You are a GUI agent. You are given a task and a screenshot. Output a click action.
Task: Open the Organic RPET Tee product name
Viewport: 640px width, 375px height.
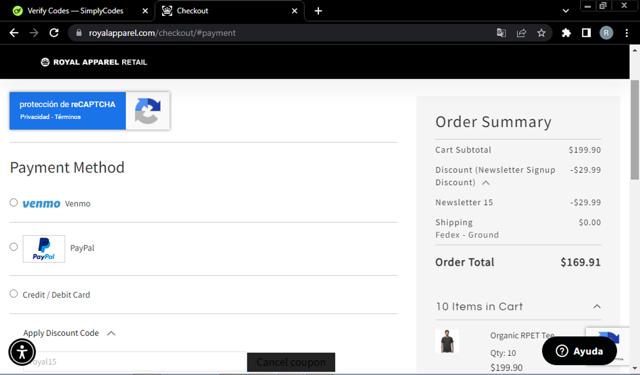[x=522, y=335]
